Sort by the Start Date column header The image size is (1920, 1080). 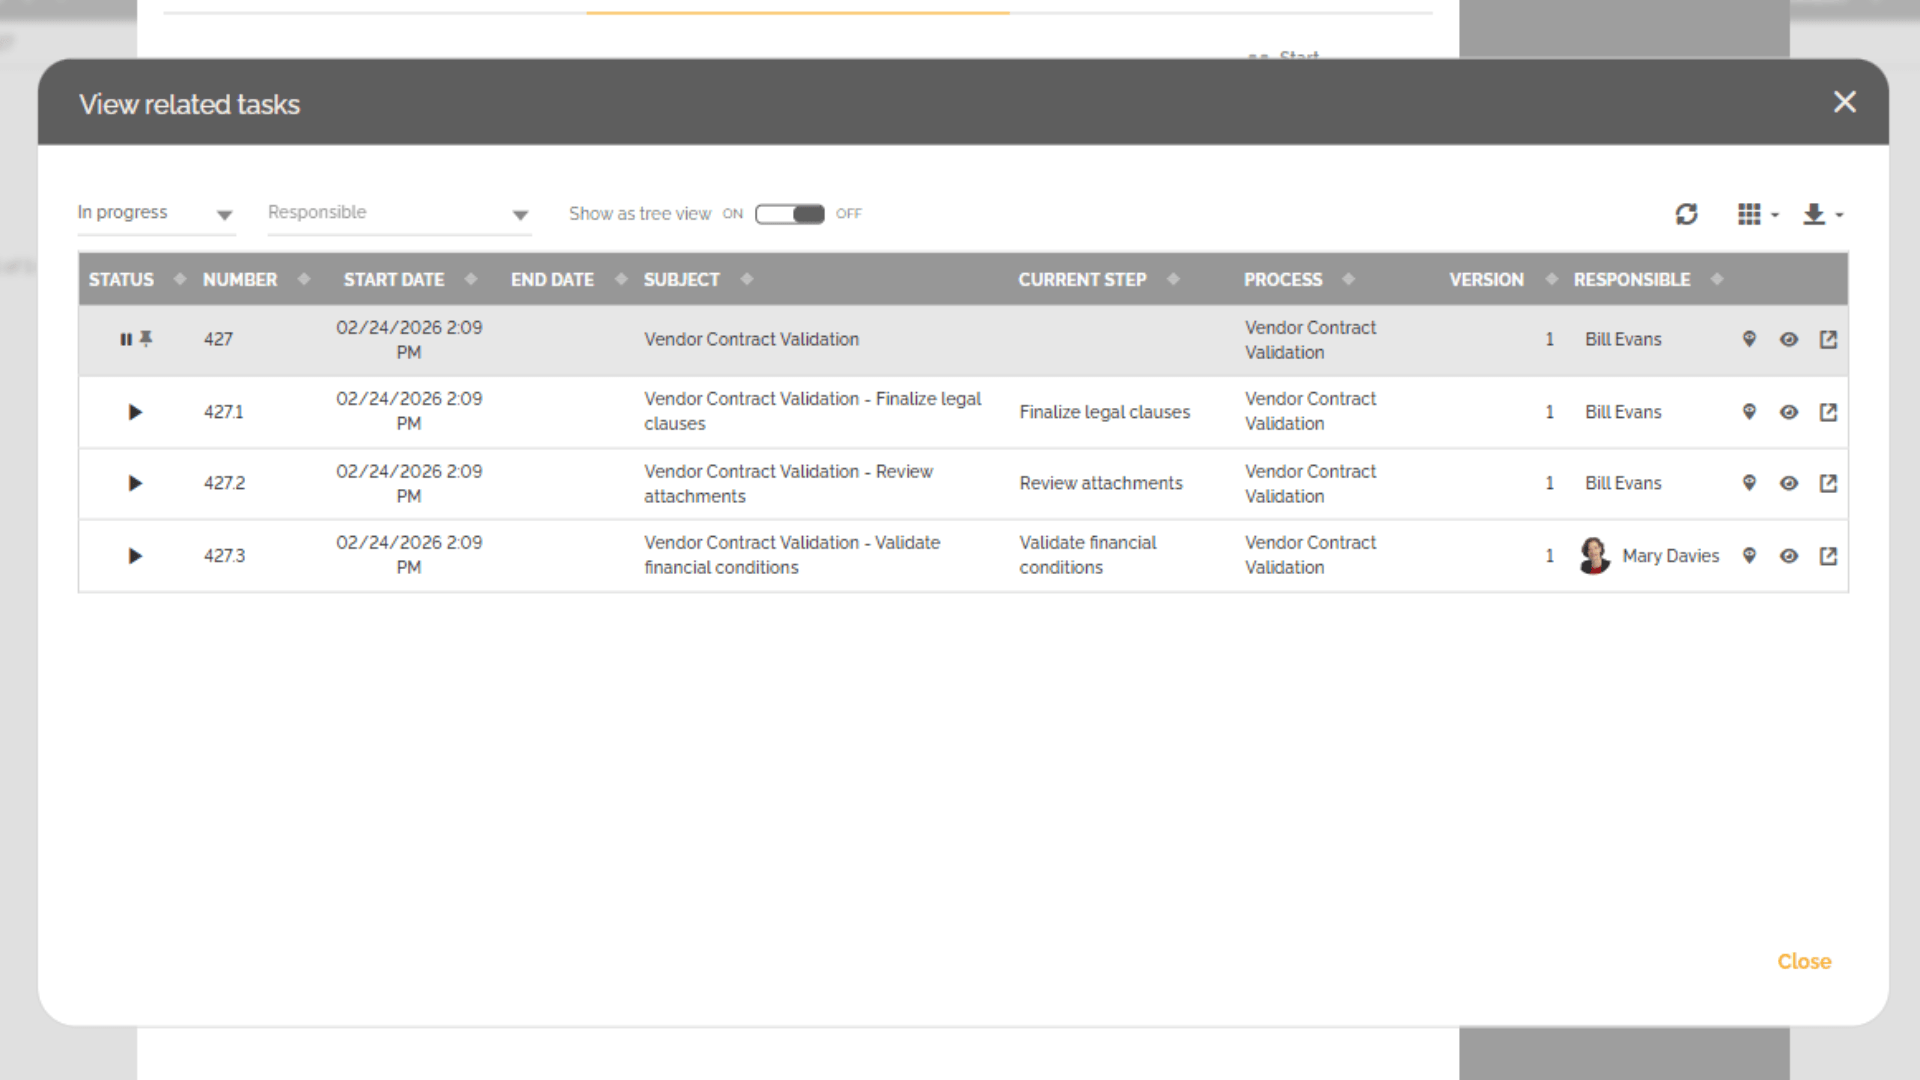pyautogui.click(x=394, y=280)
